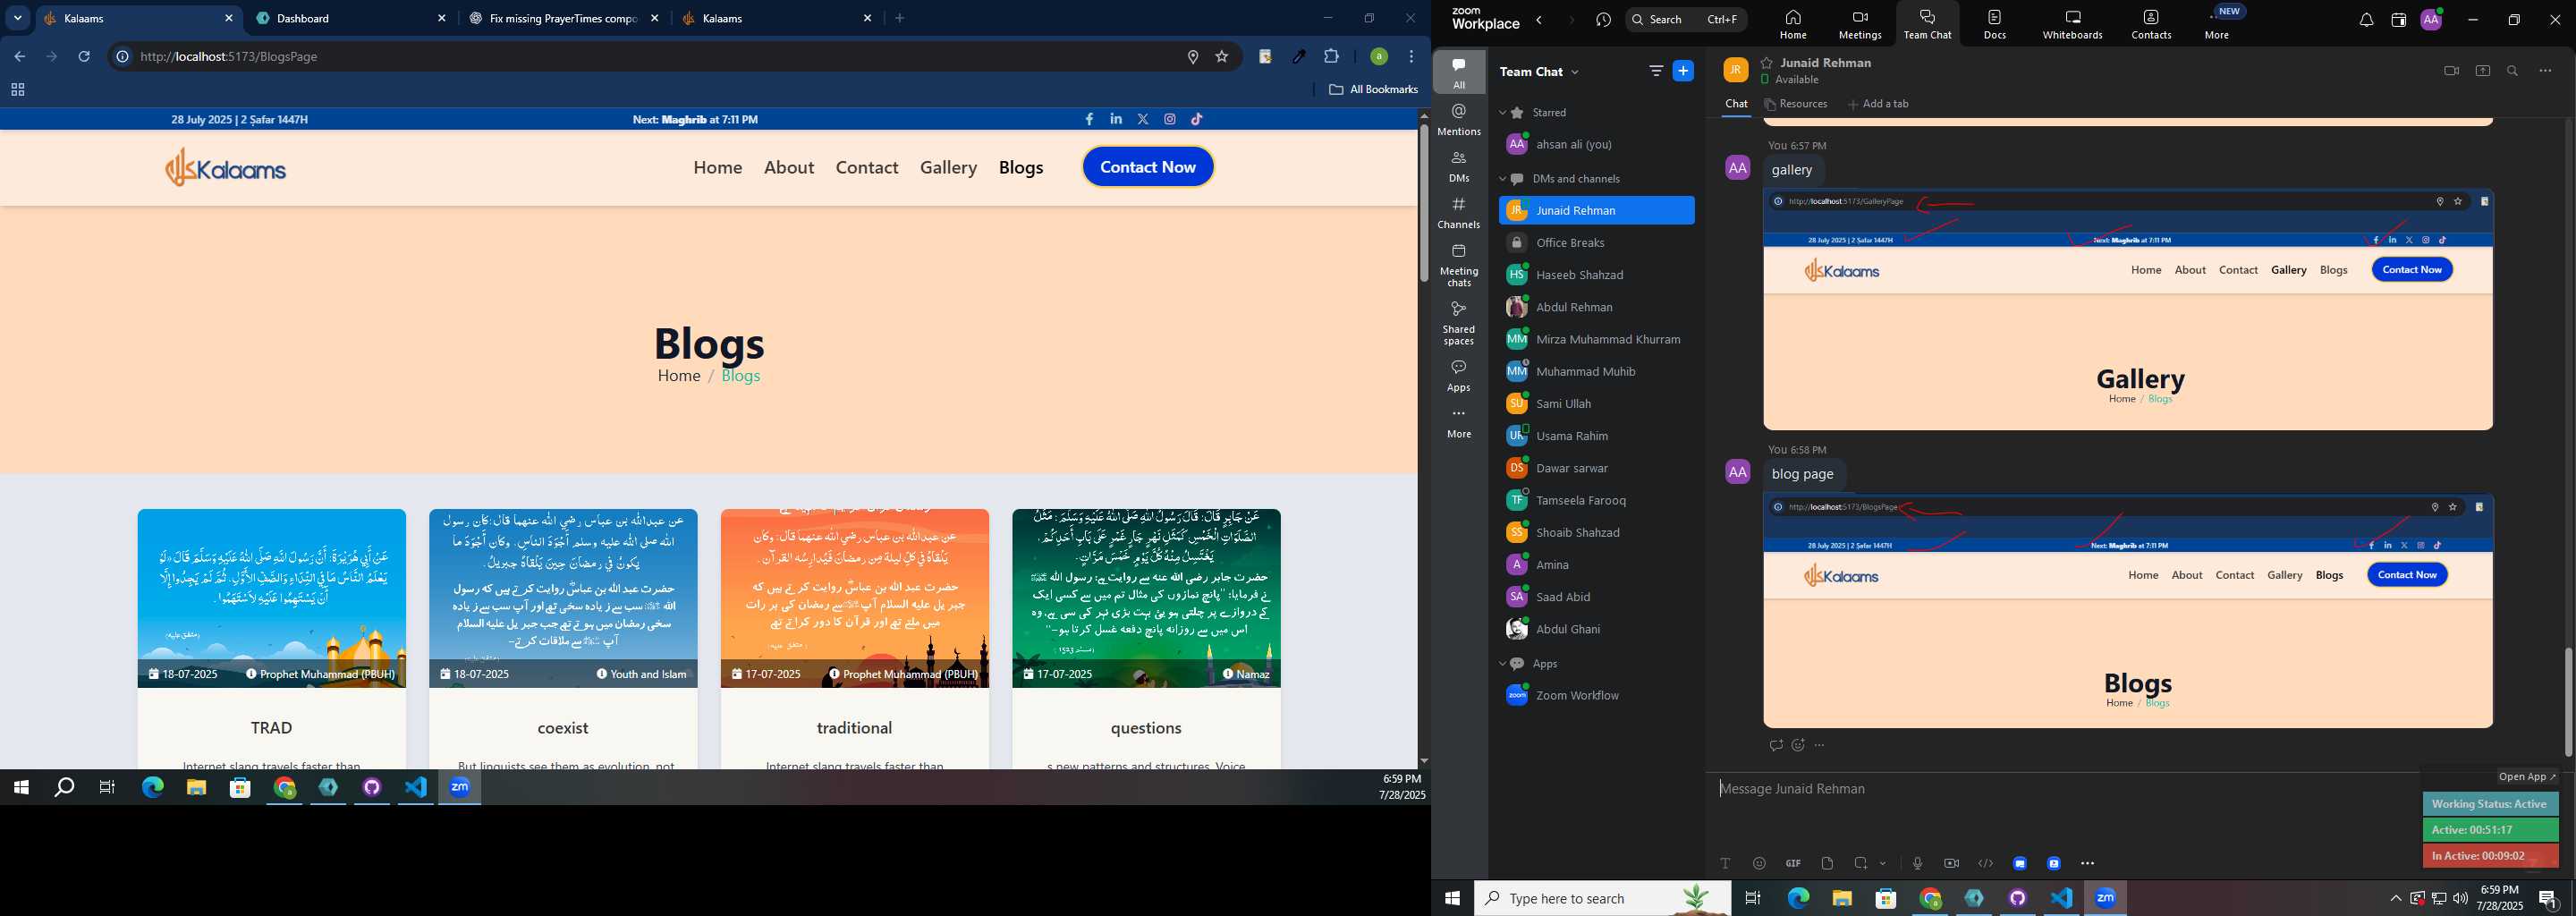
Task: Search within the Junaid Rehman chat
Action: coord(2512,71)
